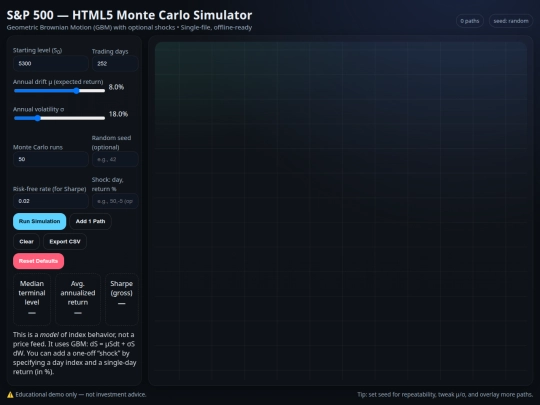Focus the Trading days input field
The width and height of the screenshot is (540, 405).
click(x=115, y=64)
